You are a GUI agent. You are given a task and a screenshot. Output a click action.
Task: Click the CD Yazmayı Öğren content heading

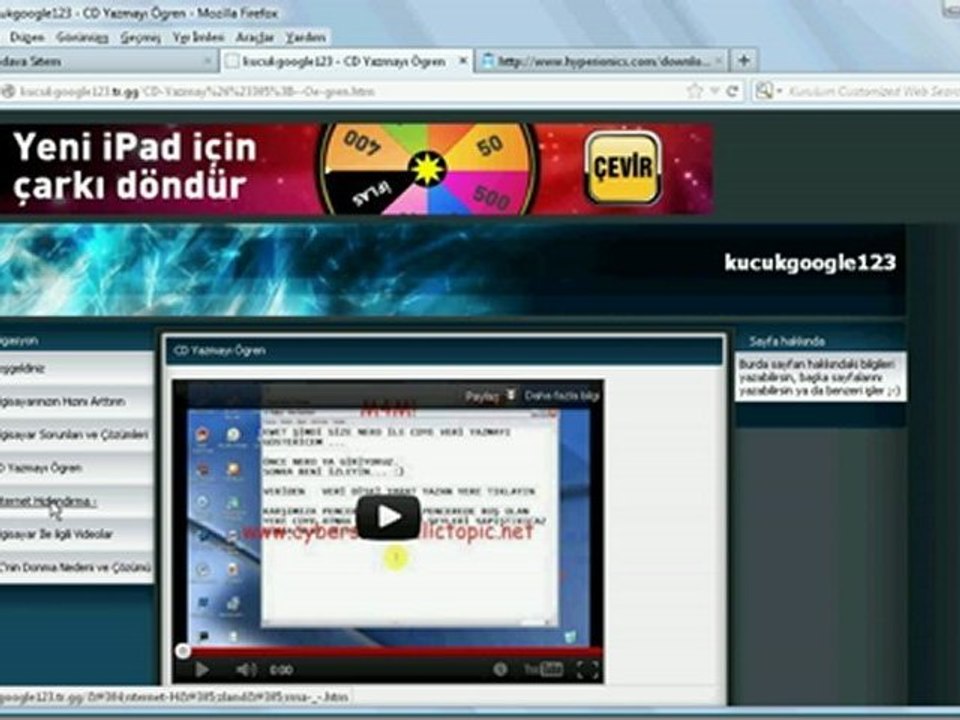(x=219, y=351)
